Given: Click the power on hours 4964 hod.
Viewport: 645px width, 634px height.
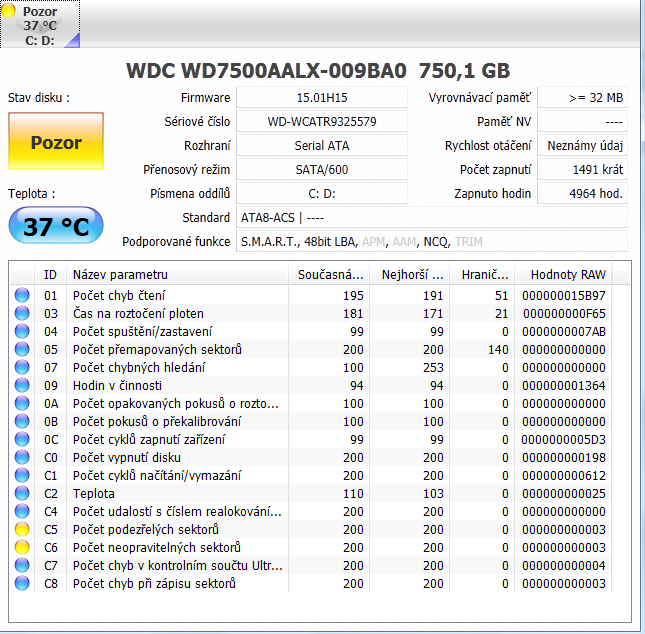Looking at the screenshot, I should tap(582, 193).
